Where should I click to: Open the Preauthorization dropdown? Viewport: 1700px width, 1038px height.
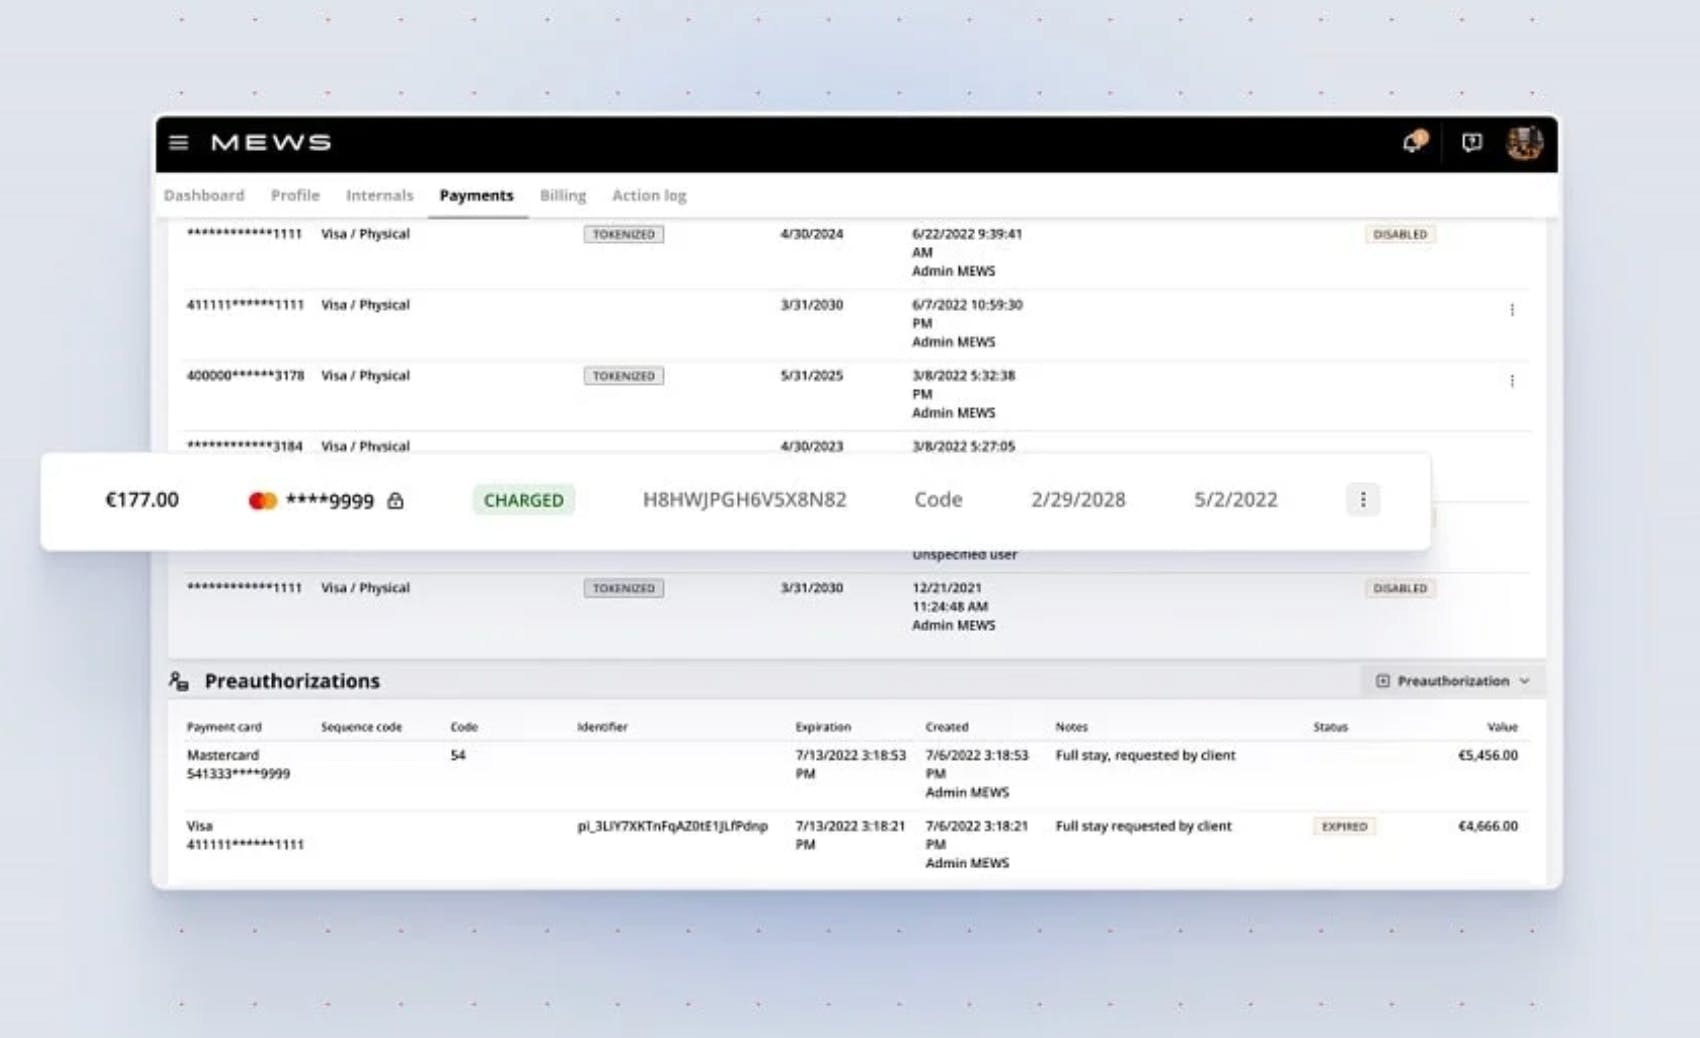tap(1452, 680)
